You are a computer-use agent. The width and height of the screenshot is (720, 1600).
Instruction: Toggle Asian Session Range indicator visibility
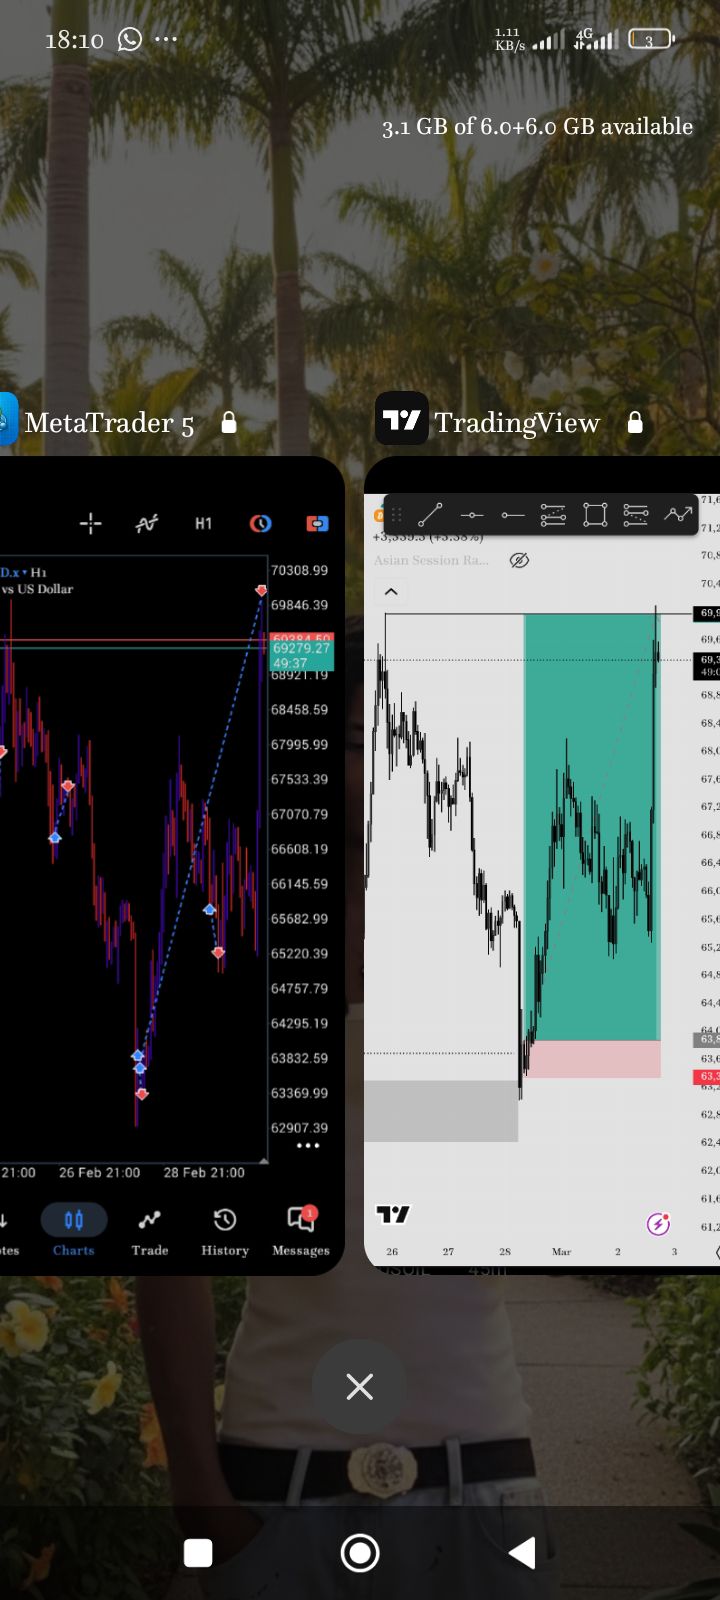(x=519, y=560)
